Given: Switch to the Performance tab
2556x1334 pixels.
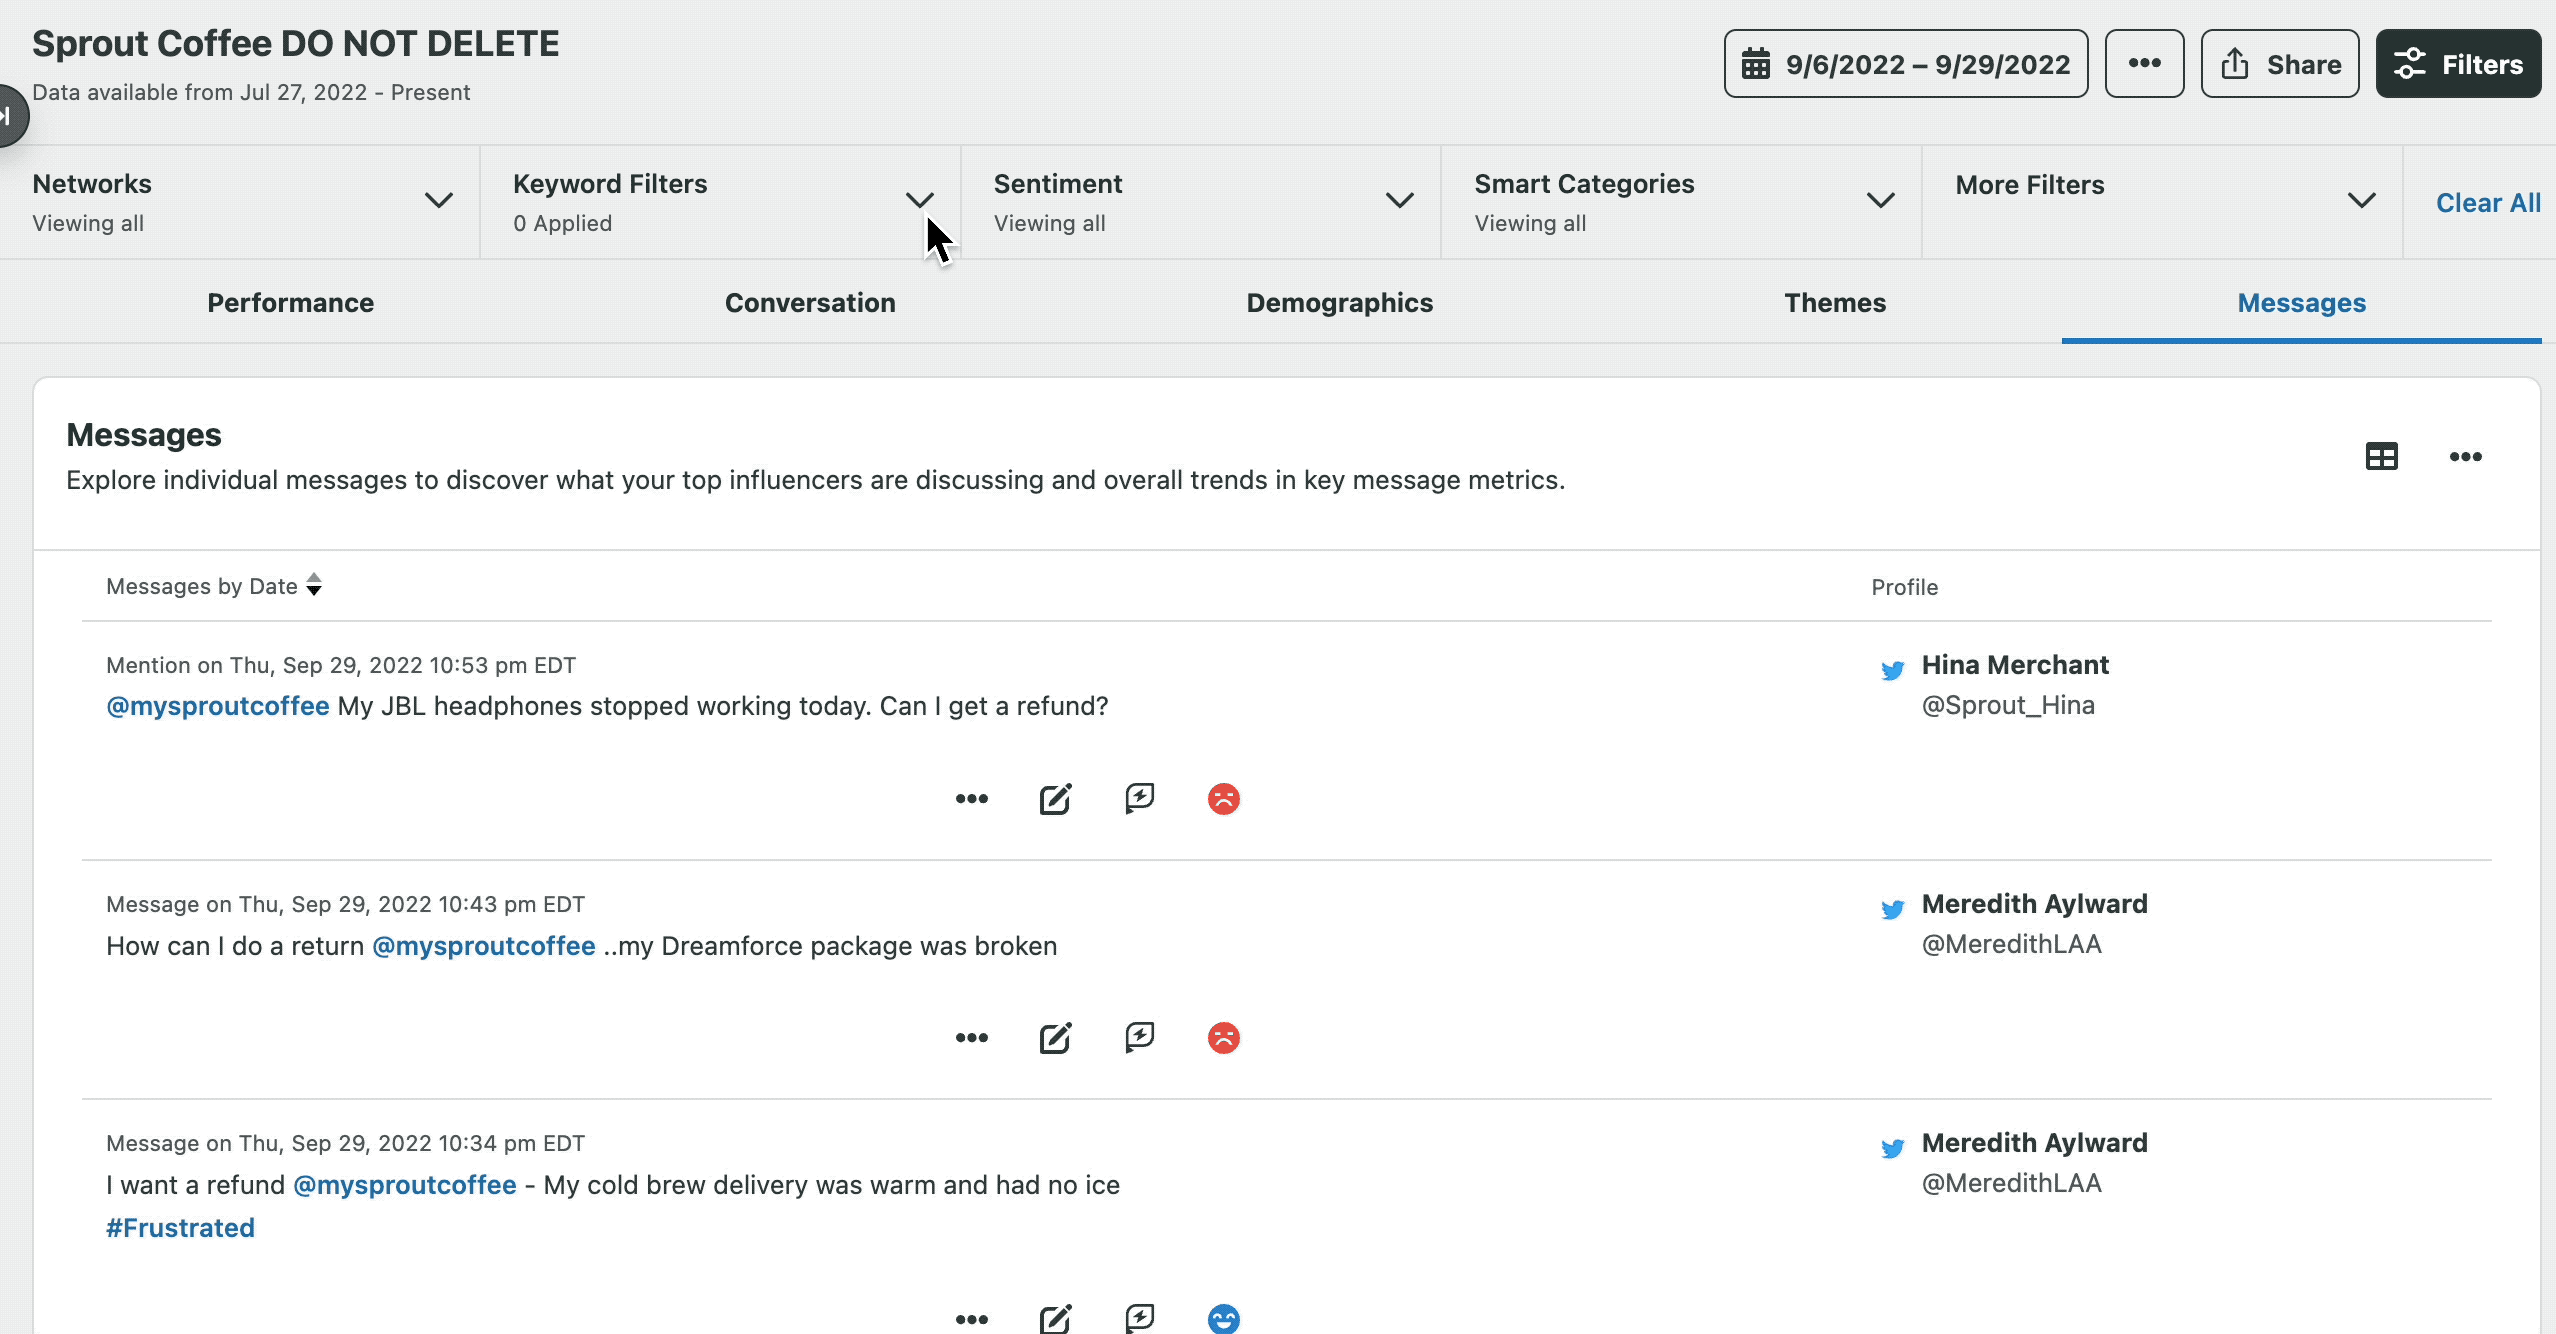Looking at the screenshot, I should [x=291, y=303].
